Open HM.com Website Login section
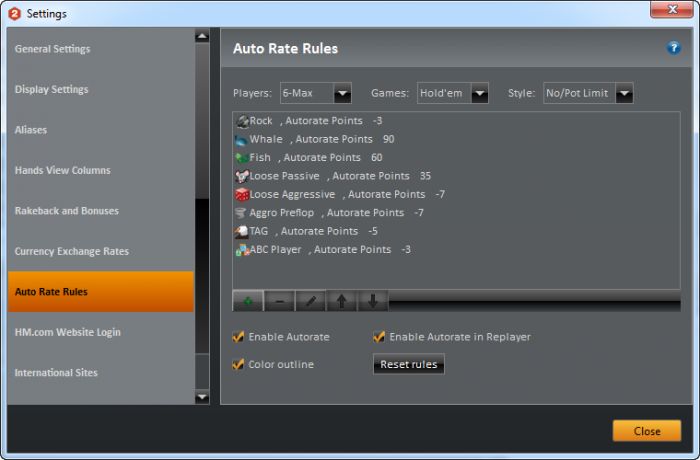The height and width of the screenshot is (460, 700). (x=101, y=332)
